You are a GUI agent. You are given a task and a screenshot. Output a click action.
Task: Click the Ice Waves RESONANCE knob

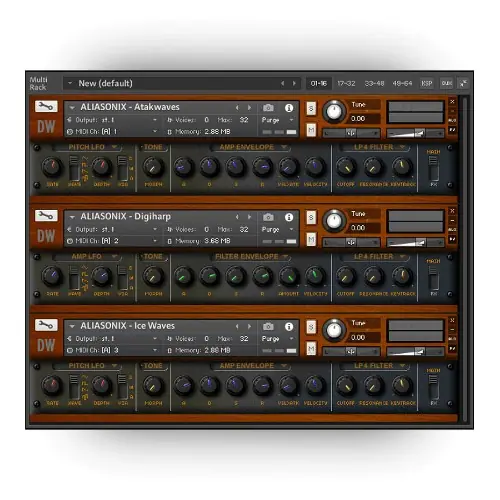pos(374,385)
